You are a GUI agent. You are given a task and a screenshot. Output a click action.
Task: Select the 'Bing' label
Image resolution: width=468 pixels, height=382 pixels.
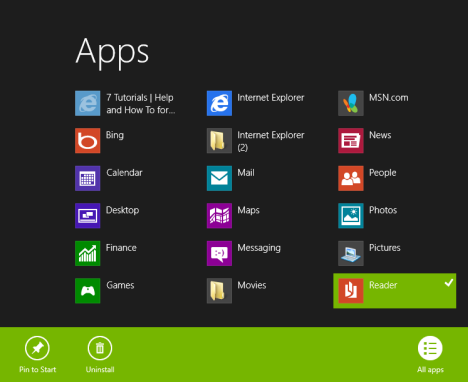tap(115, 135)
